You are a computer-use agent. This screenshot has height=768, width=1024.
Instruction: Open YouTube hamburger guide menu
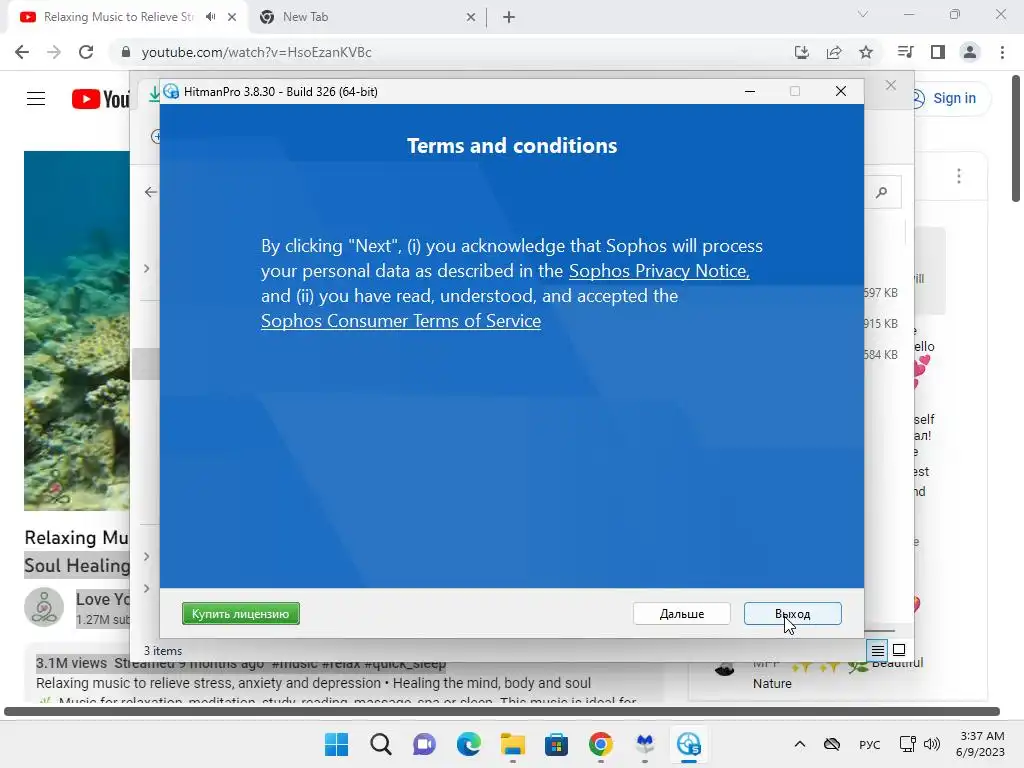point(36,99)
